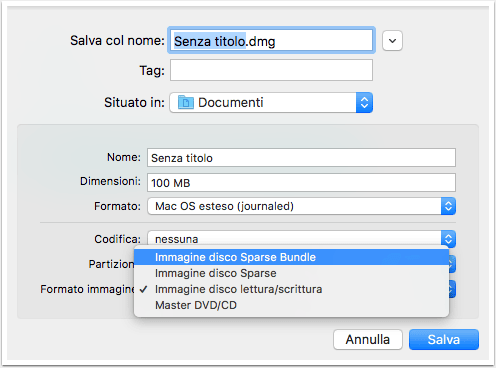Image resolution: width=496 pixels, height=368 pixels.
Task: Expand the save dialog with chevron button
Action: tap(392, 41)
